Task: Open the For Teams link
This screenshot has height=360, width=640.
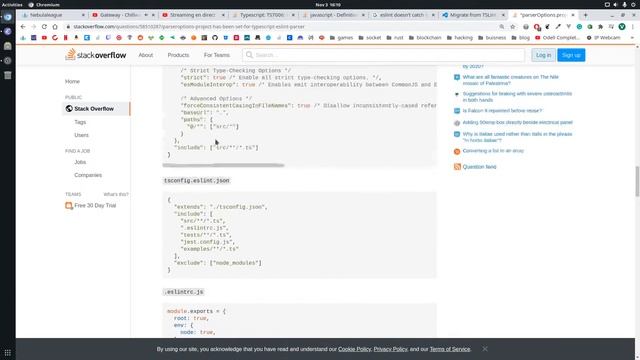Action: 217,55
